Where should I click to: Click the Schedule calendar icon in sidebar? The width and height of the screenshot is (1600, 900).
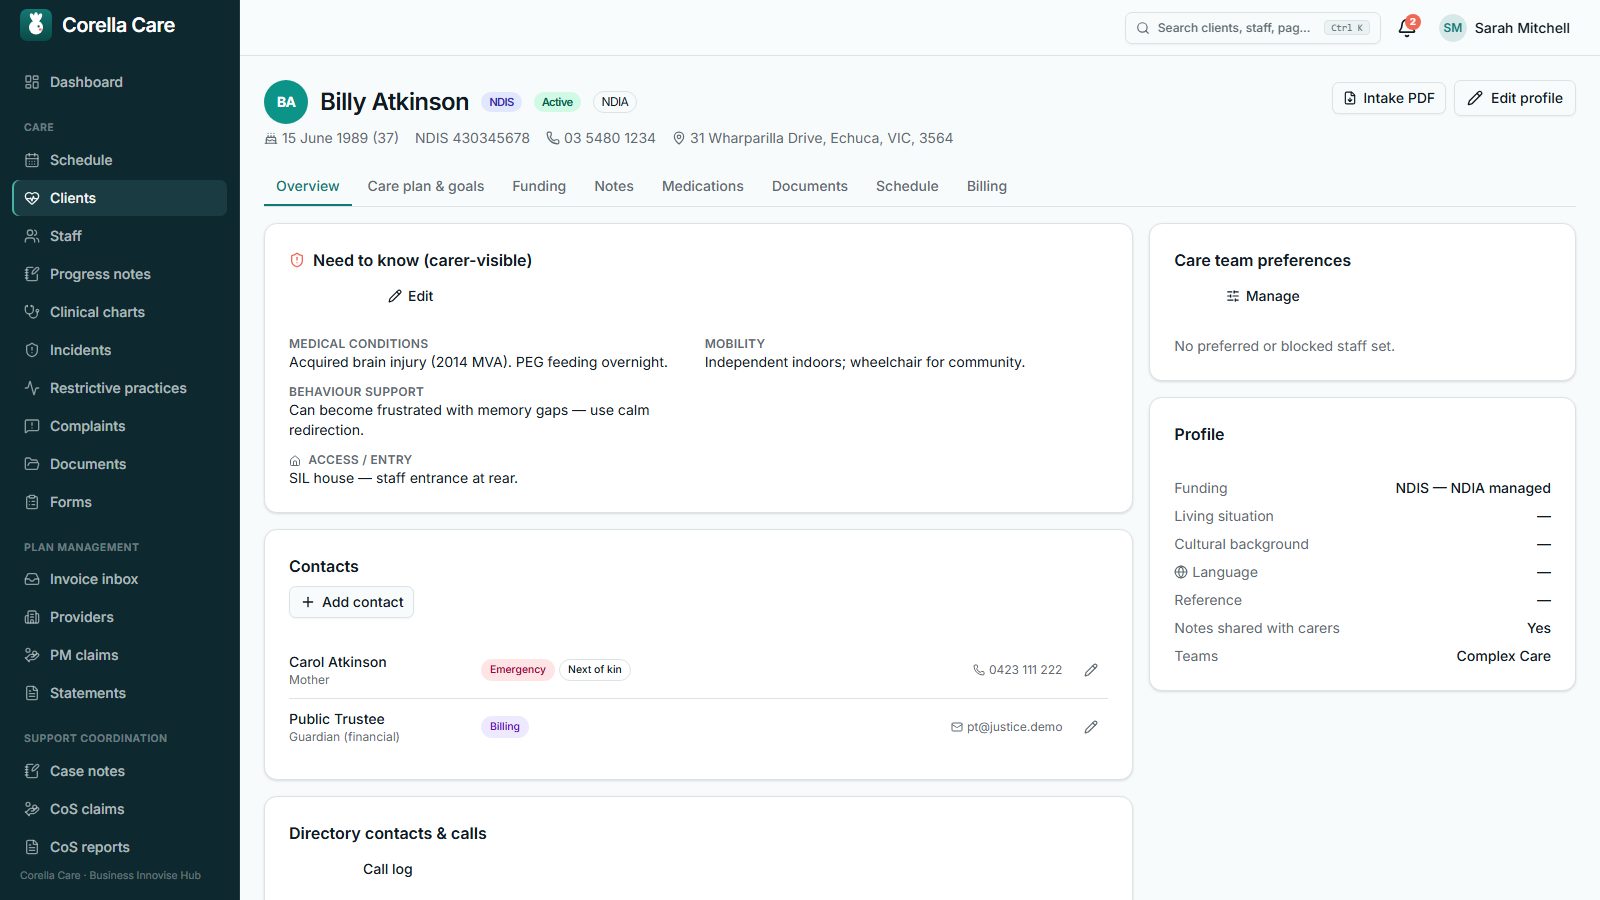pyautogui.click(x=32, y=160)
